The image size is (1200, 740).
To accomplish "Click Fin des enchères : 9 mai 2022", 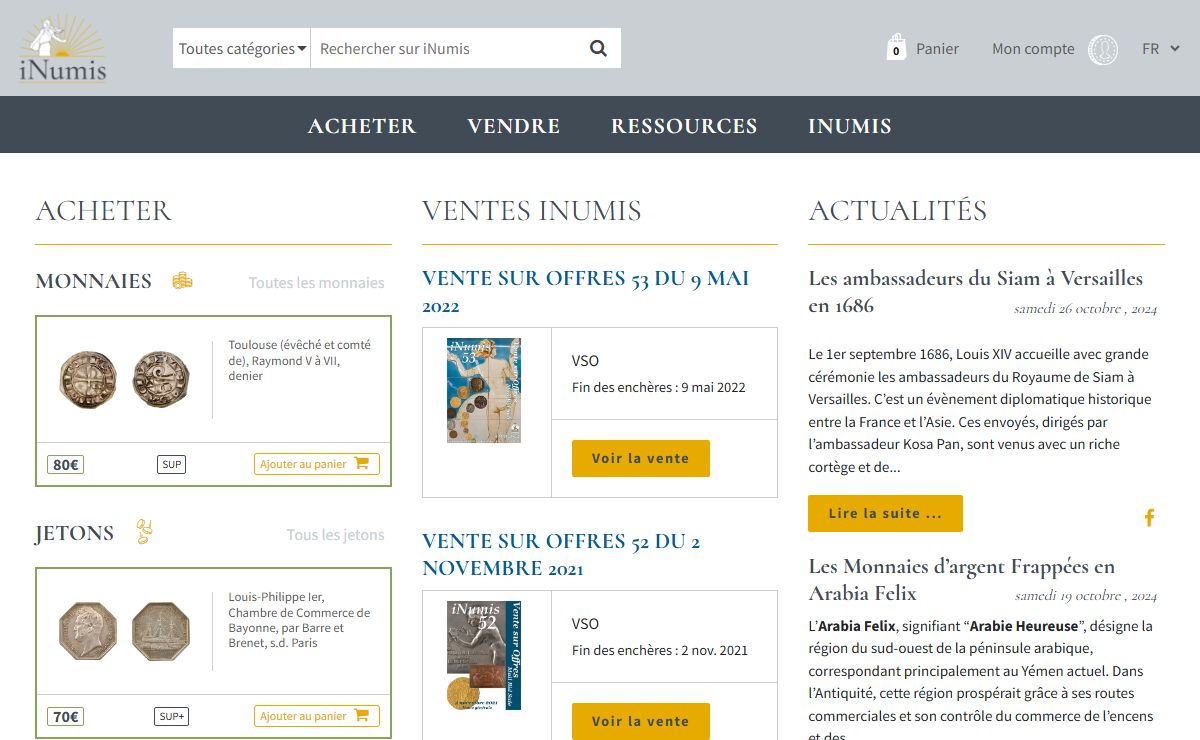I will [x=659, y=387].
